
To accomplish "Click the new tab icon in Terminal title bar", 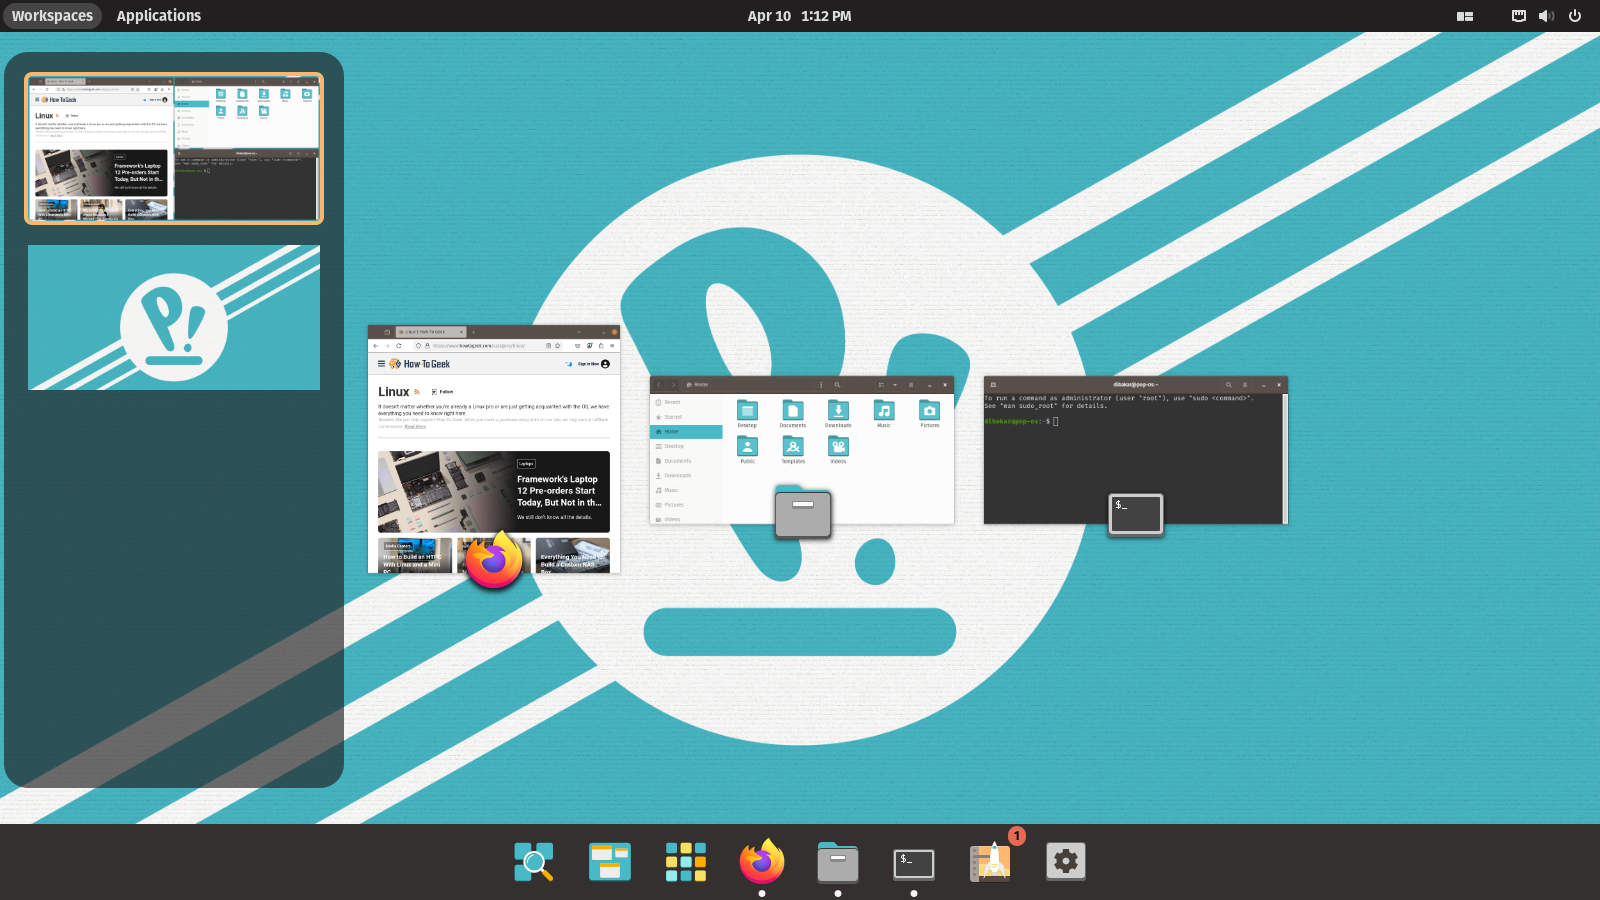I will (x=993, y=385).
